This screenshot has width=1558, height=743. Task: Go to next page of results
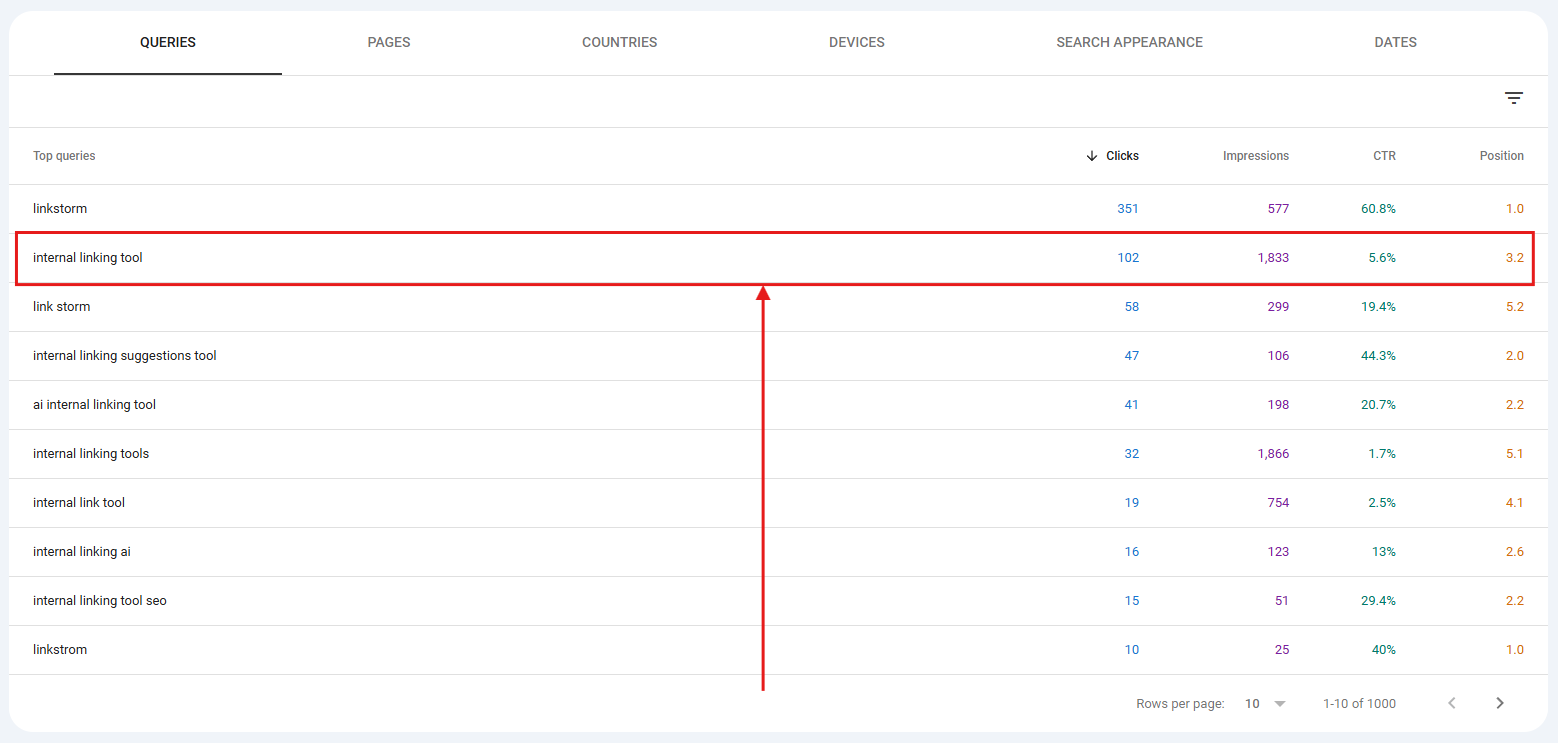tap(1499, 703)
